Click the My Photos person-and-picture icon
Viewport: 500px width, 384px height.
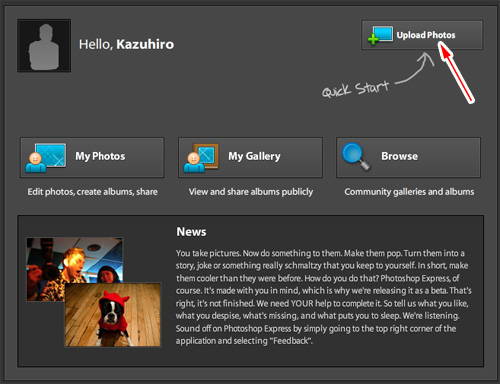(46, 158)
